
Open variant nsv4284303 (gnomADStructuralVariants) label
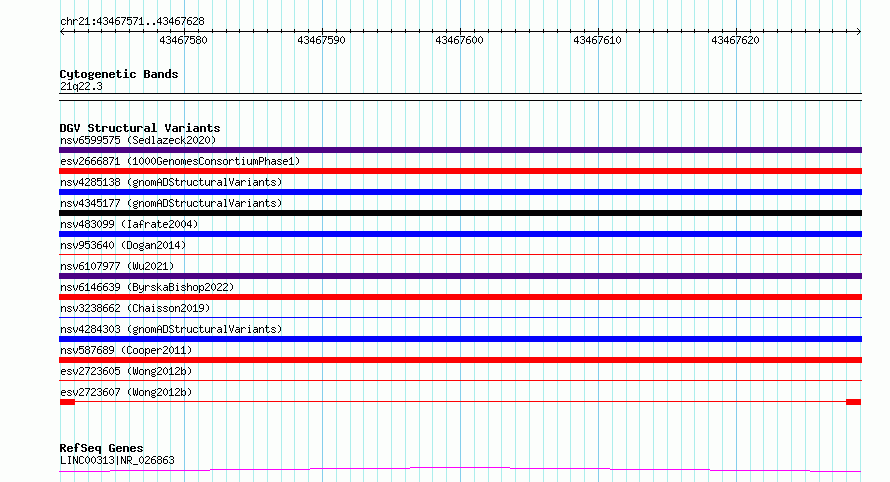[x=171, y=329]
